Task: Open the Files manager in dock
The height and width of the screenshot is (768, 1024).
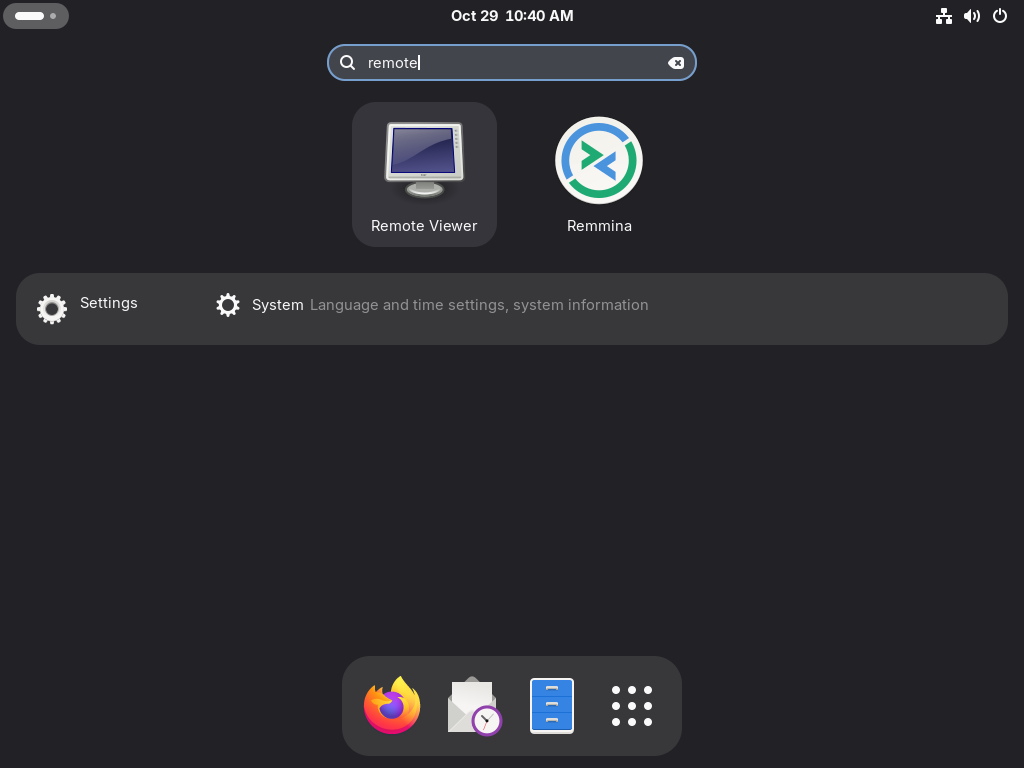Action: pos(552,706)
